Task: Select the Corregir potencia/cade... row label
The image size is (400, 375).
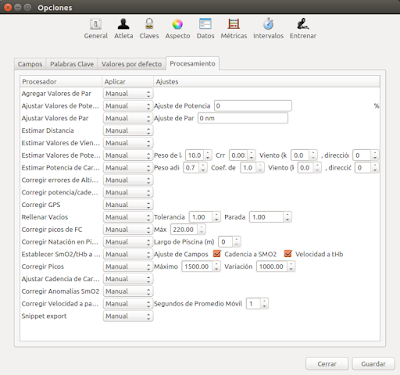Action: point(60,192)
